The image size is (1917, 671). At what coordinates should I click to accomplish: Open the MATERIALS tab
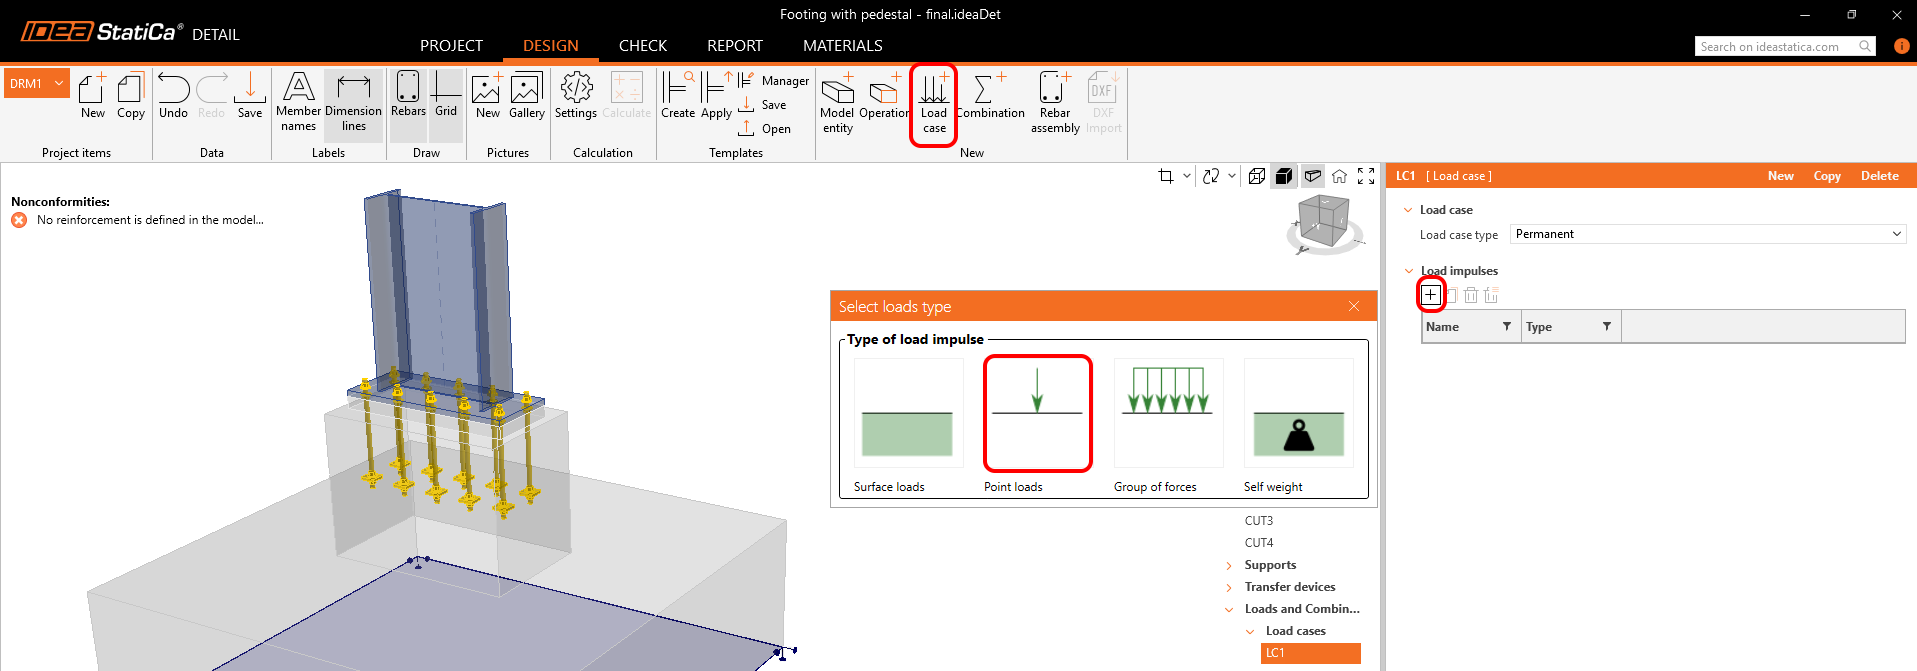point(842,46)
